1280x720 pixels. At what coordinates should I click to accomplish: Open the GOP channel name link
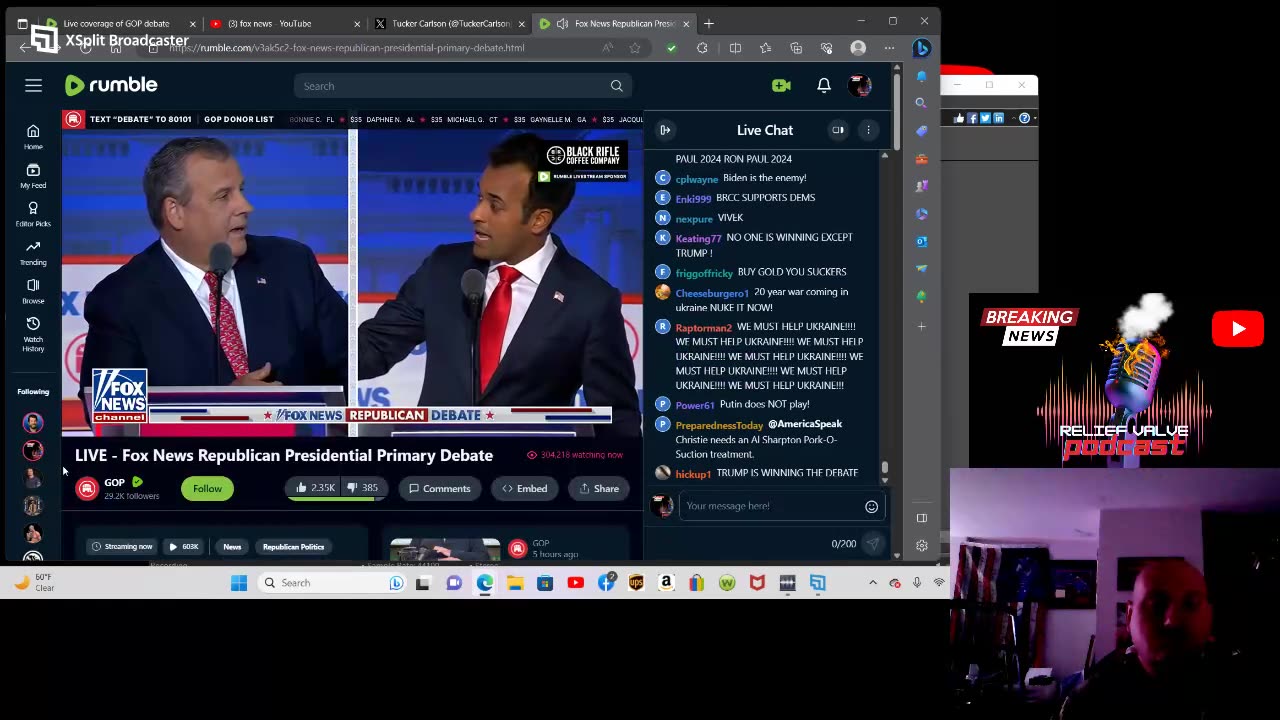point(114,482)
